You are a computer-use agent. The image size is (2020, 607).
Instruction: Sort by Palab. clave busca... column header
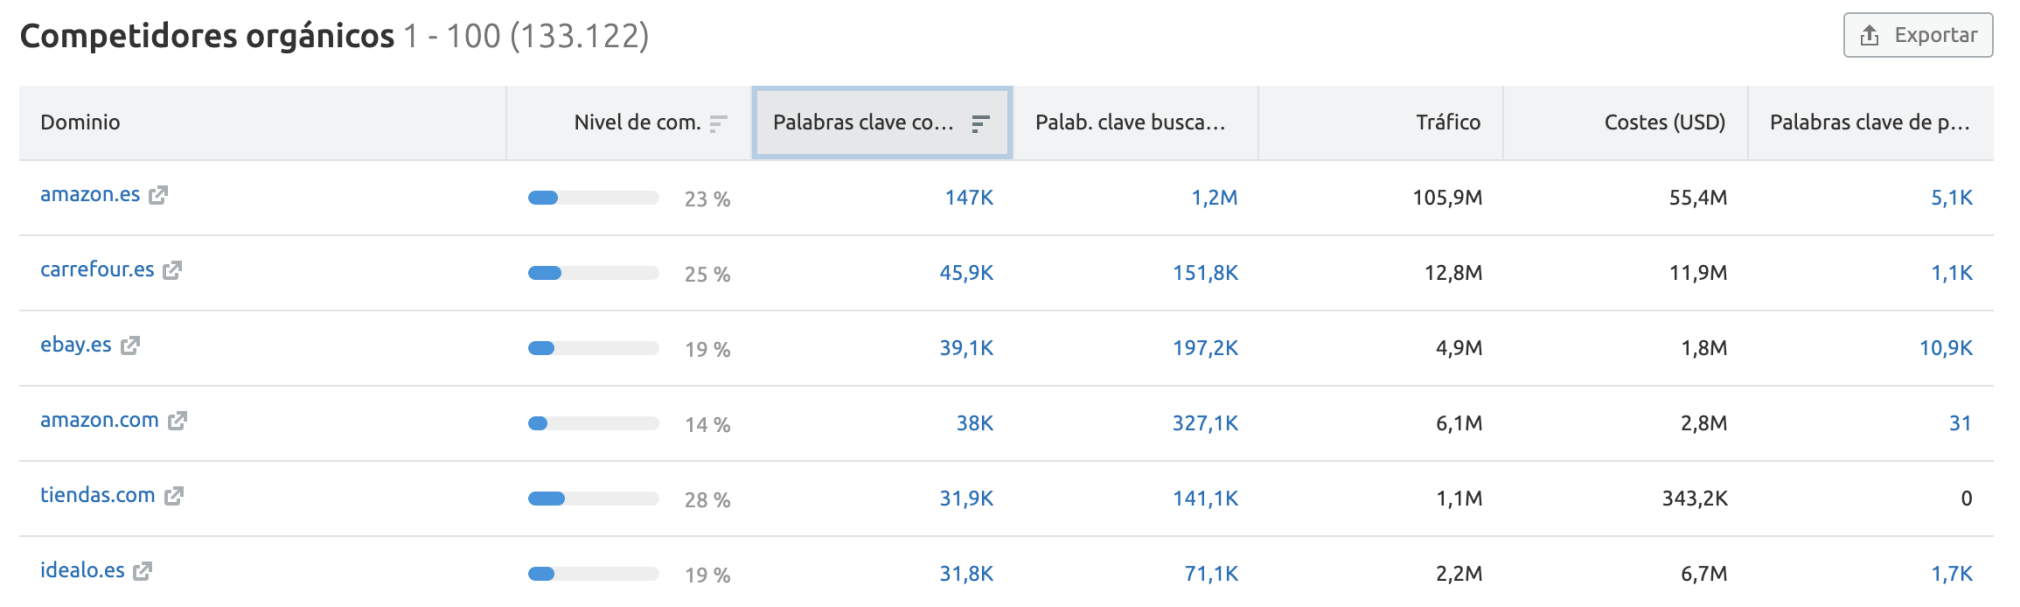(1129, 123)
